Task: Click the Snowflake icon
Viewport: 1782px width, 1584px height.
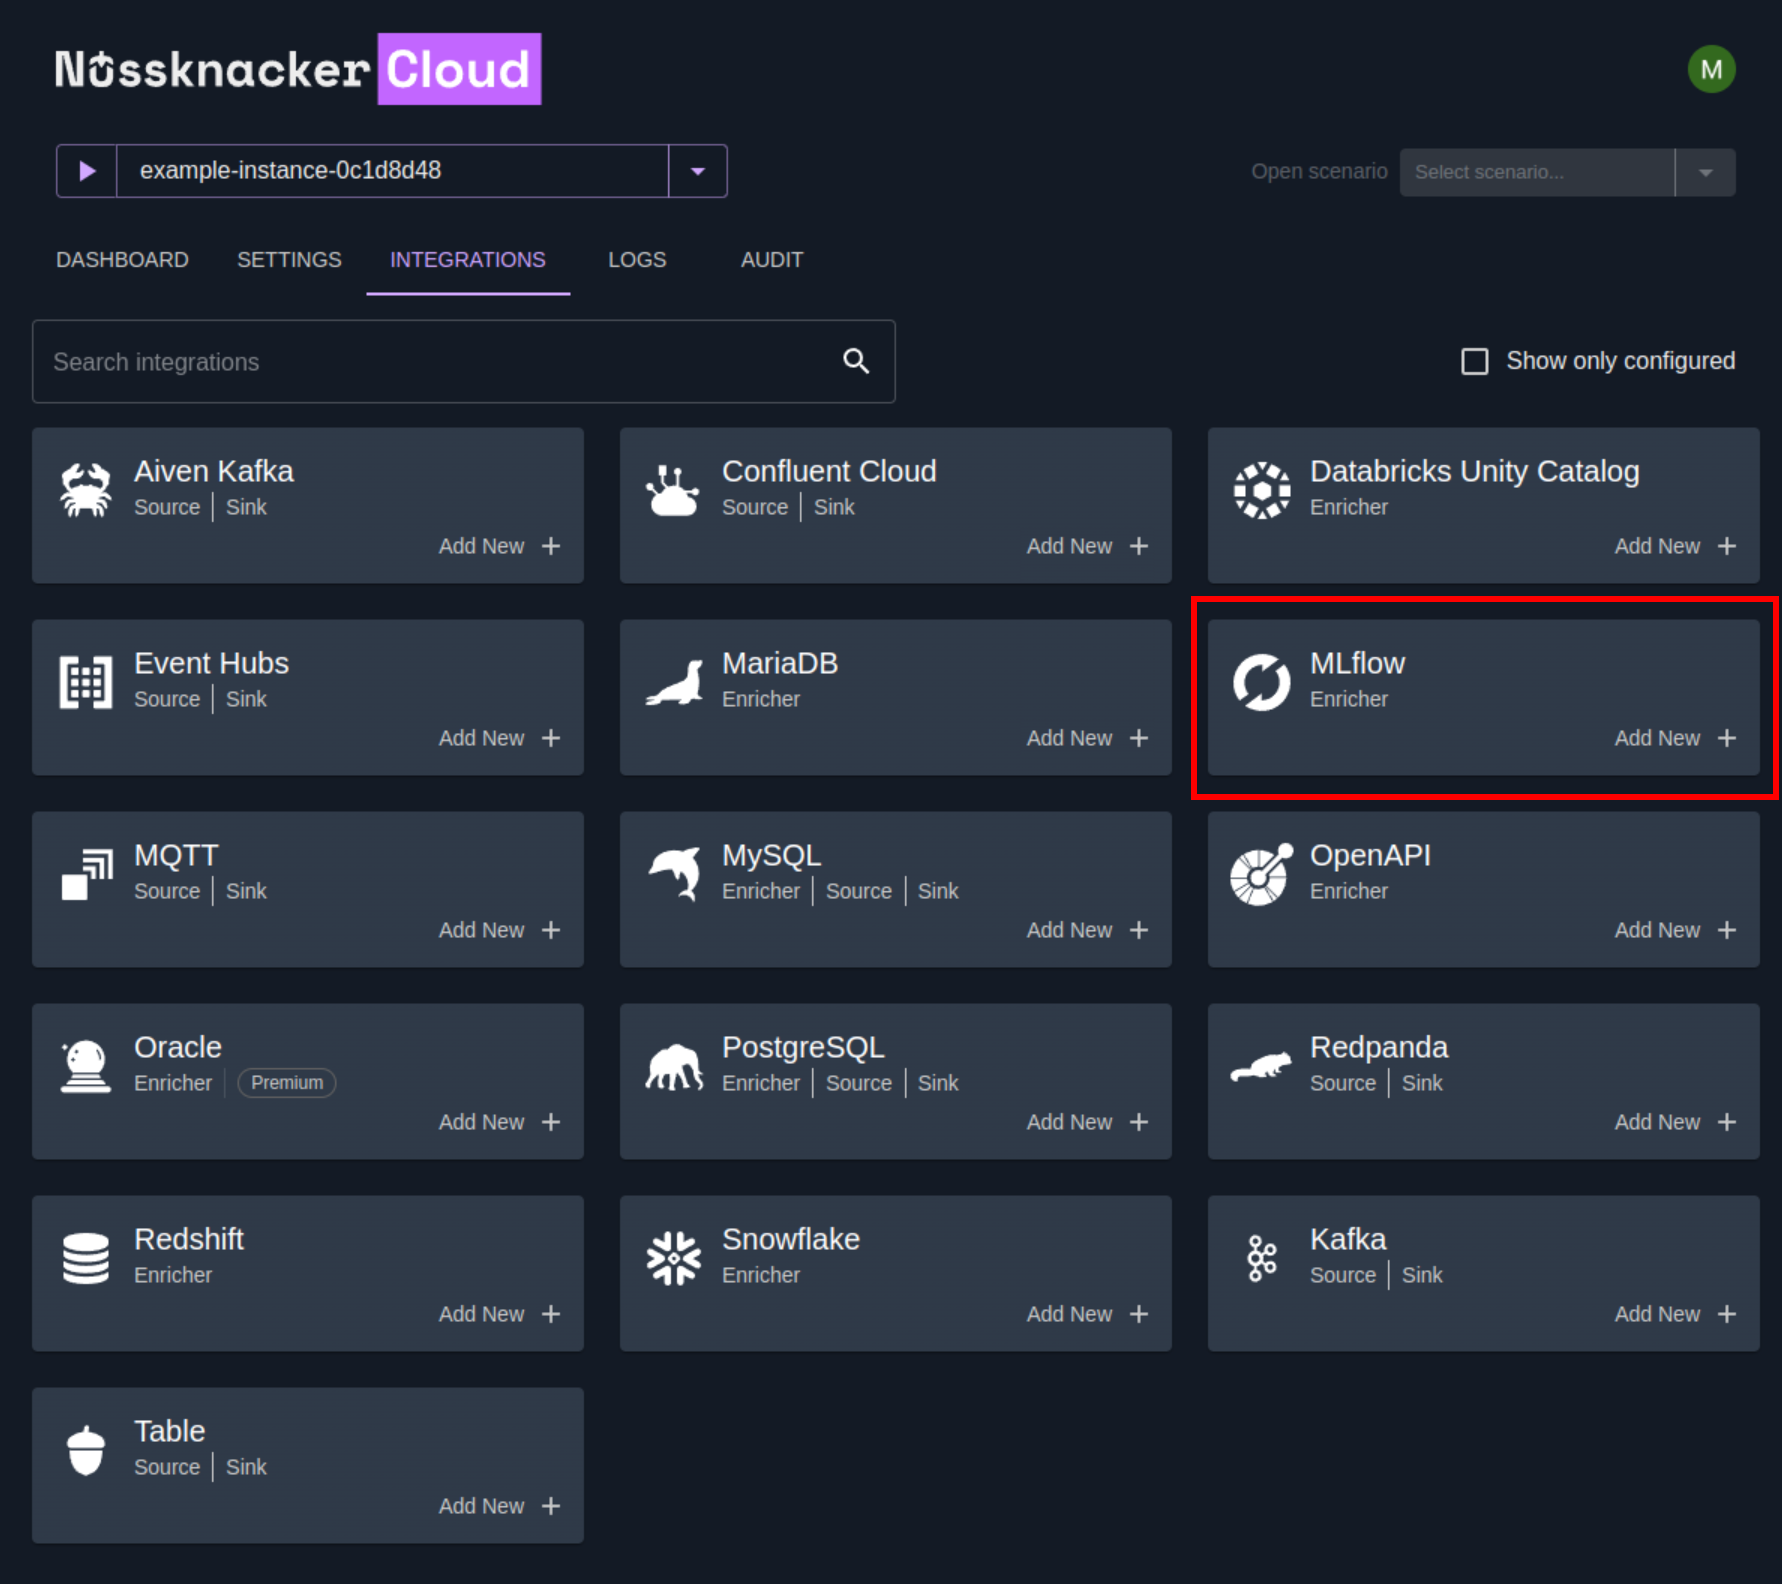Action: pyautogui.click(x=674, y=1258)
